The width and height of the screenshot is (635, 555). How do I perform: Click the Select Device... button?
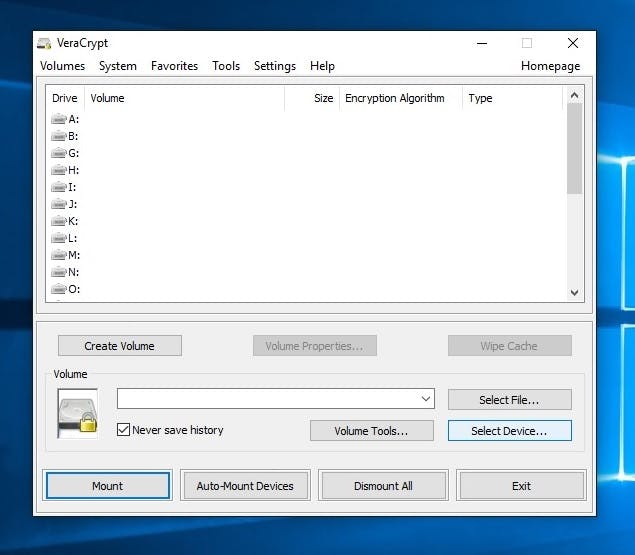509,431
